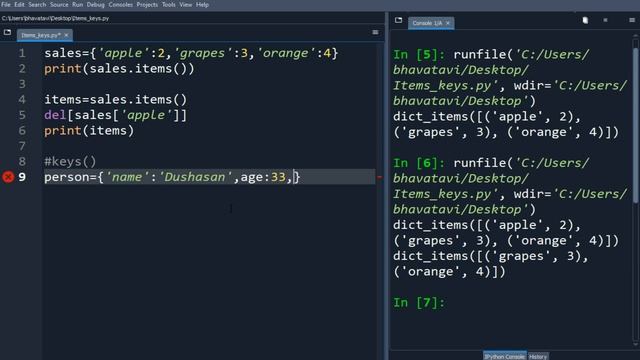The image size is (640, 360).
Task: Open the Debug menu
Action: (x=96, y=4)
